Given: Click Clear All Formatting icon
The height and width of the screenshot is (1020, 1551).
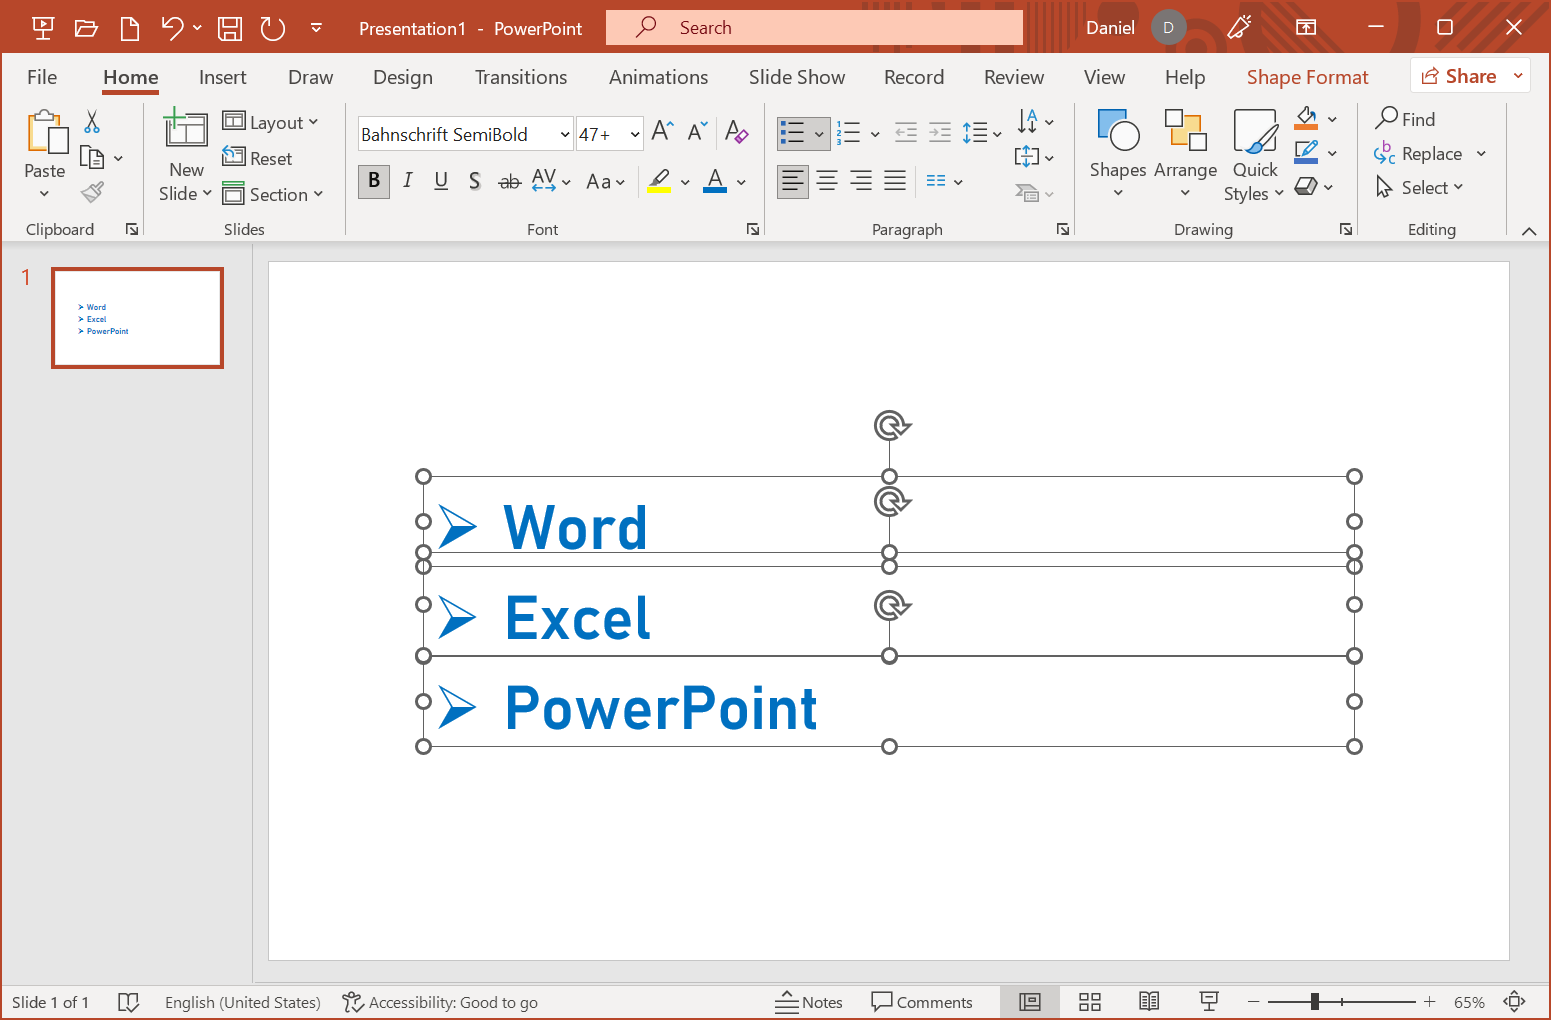Looking at the screenshot, I should pyautogui.click(x=737, y=131).
